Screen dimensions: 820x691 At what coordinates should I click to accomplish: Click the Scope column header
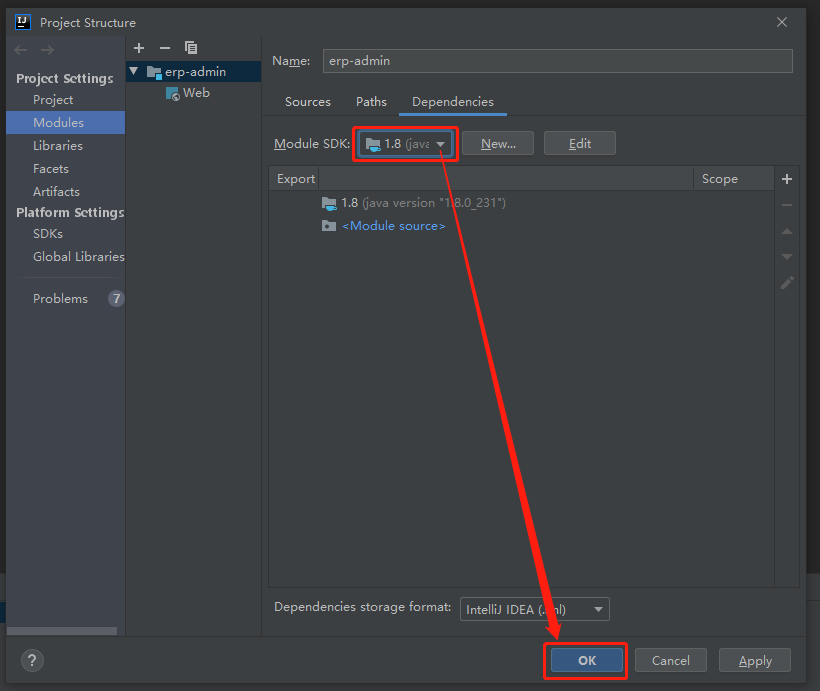733,179
